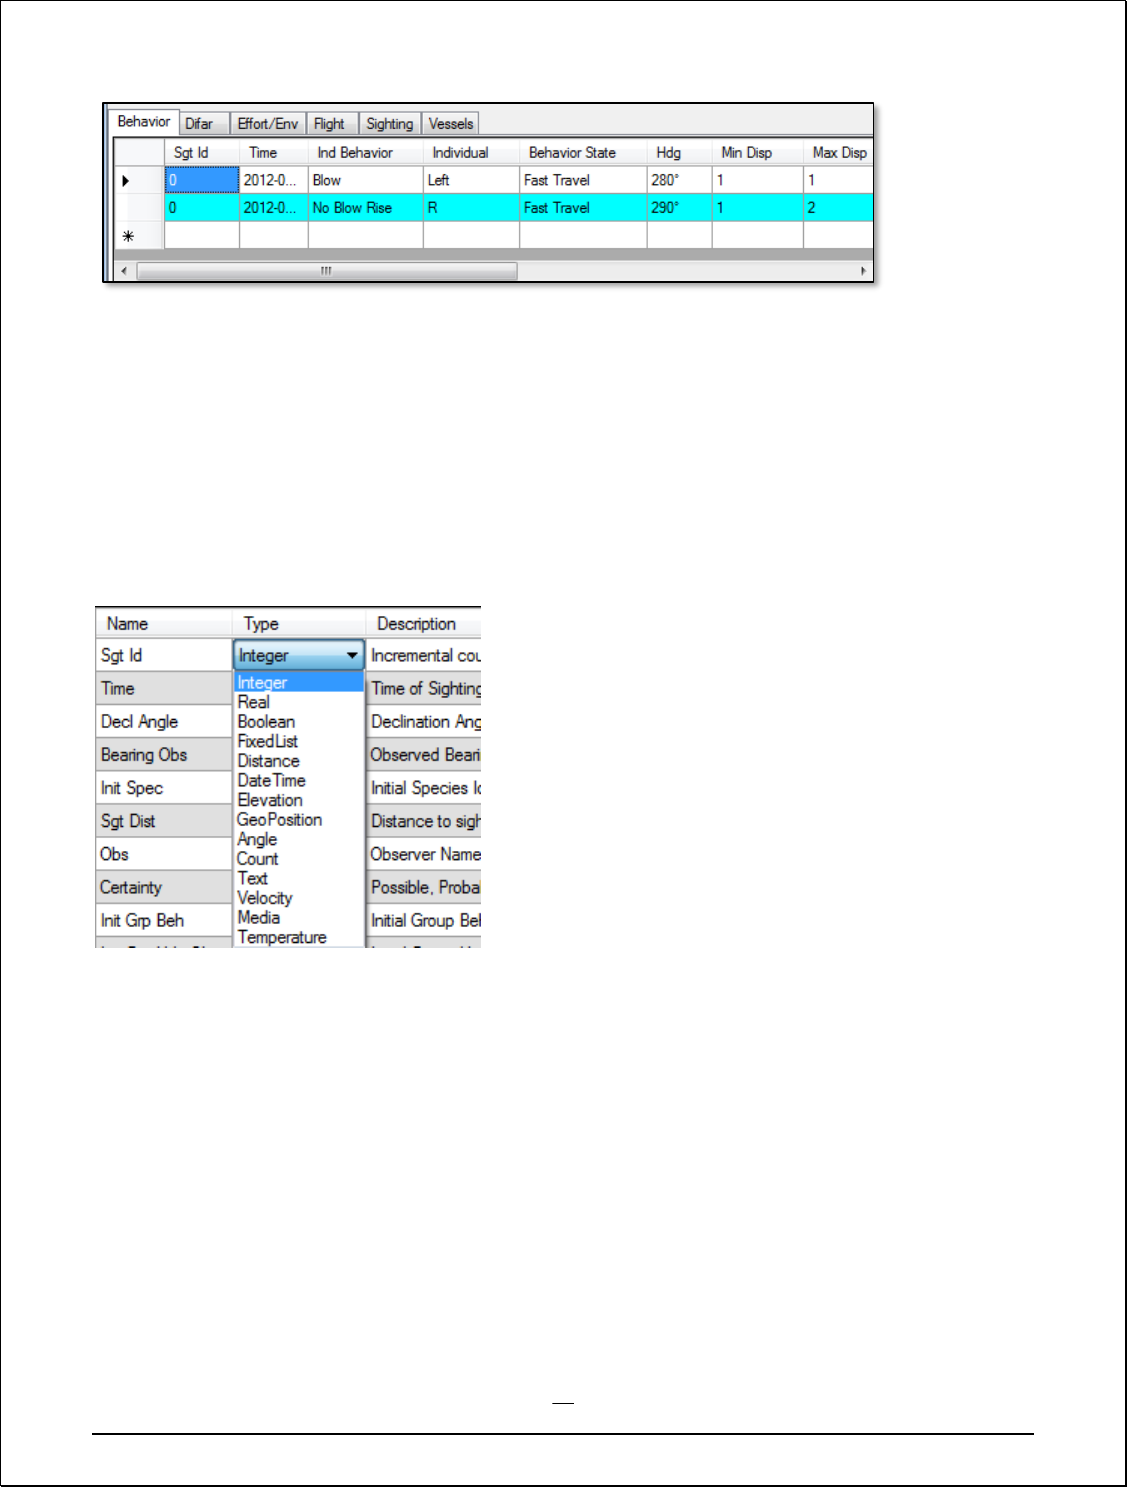The image size is (1127, 1487).
Task: Open the Effort/Env tab
Action: 267,124
